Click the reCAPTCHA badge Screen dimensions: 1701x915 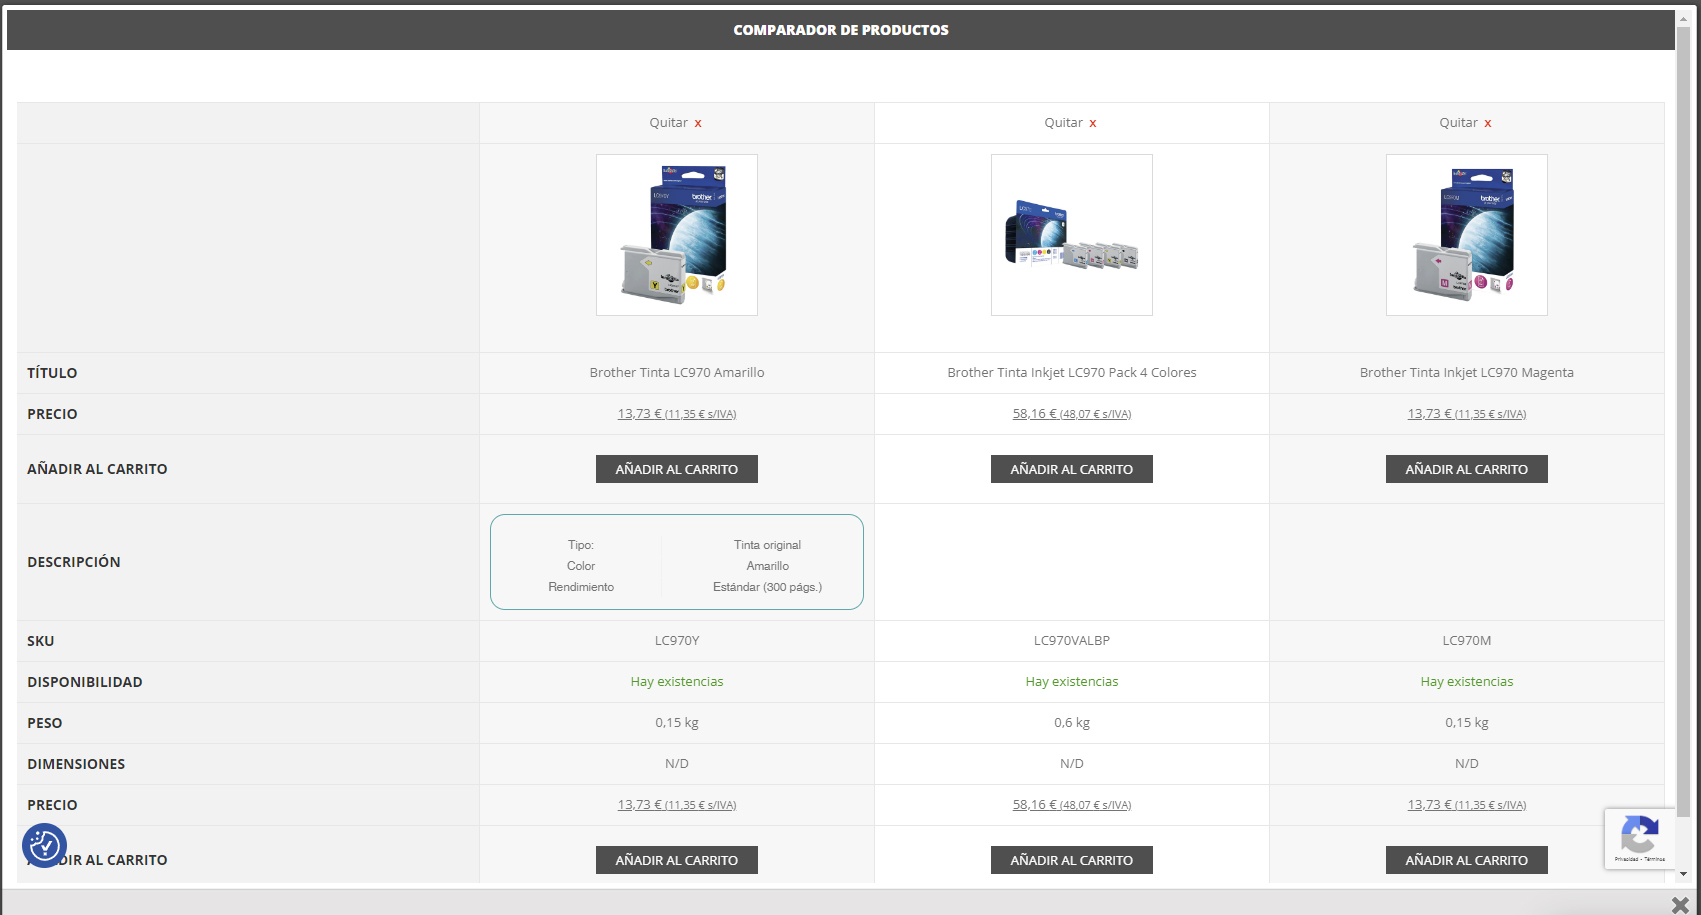pyautogui.click(x=1640, y=838)
